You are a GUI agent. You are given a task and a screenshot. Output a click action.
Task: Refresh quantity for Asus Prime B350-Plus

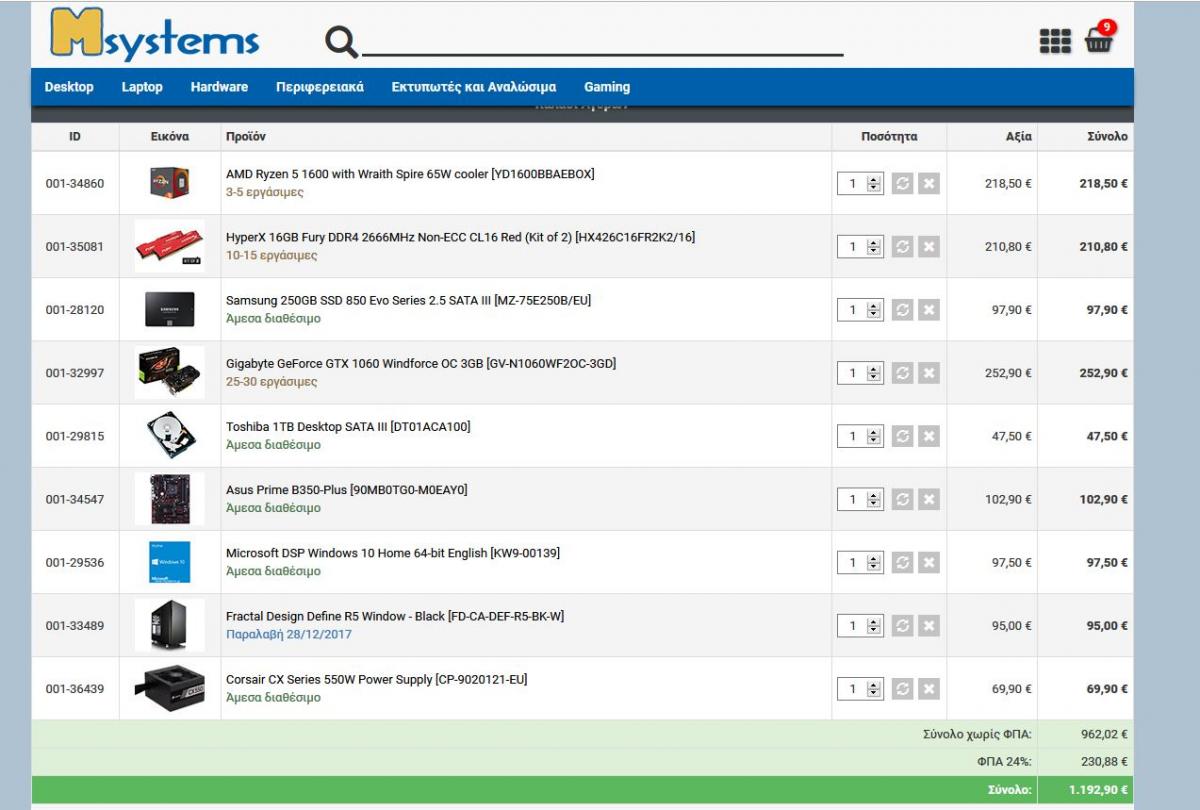click(902, 499)
